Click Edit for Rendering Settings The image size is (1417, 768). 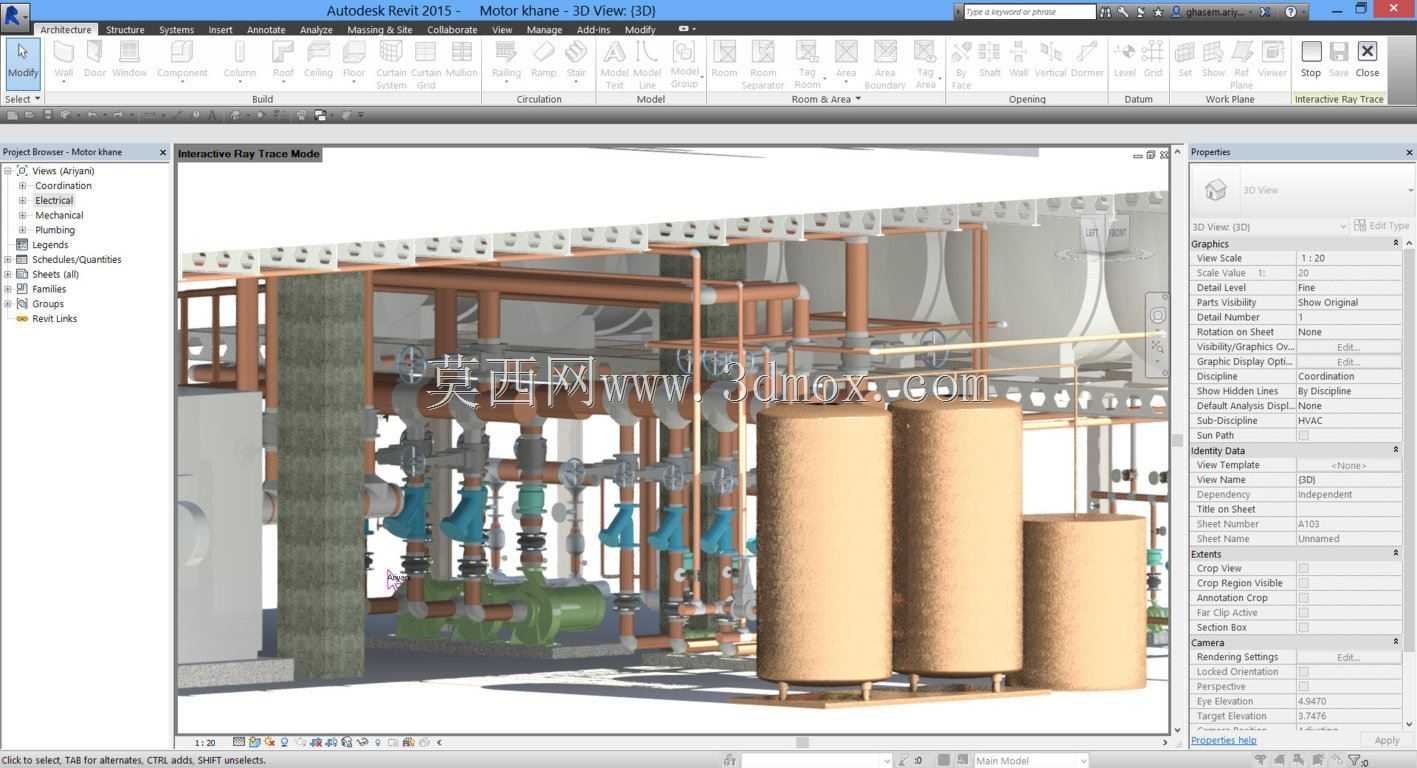coord(1348,657)
